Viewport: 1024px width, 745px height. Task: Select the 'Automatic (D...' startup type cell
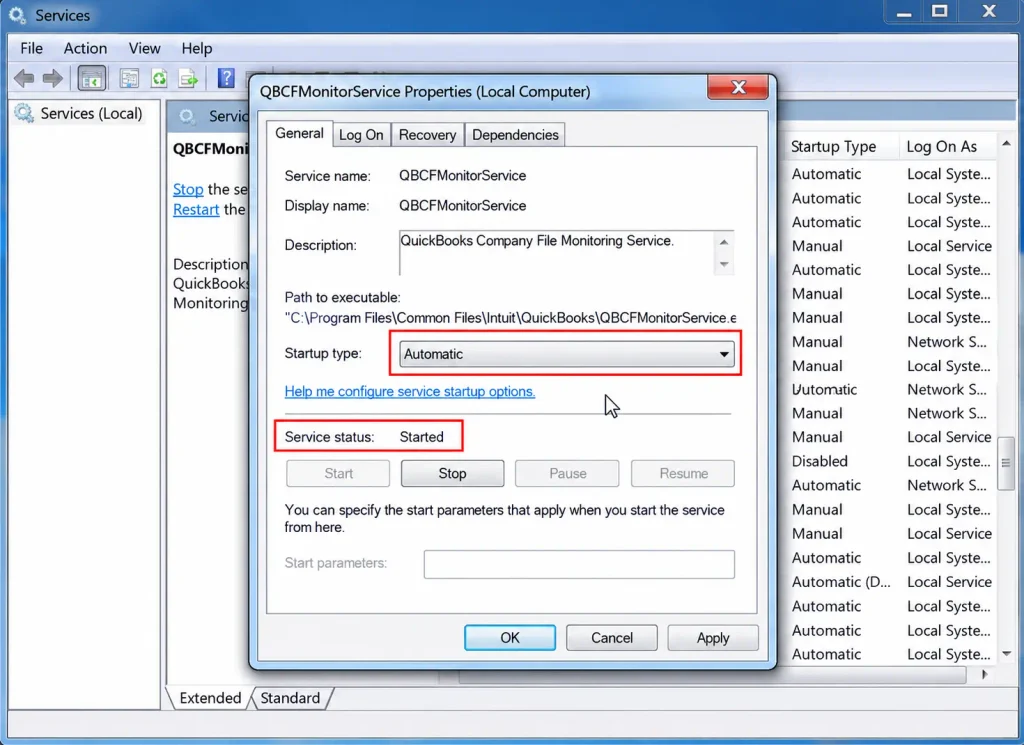[x=841, y=582]
